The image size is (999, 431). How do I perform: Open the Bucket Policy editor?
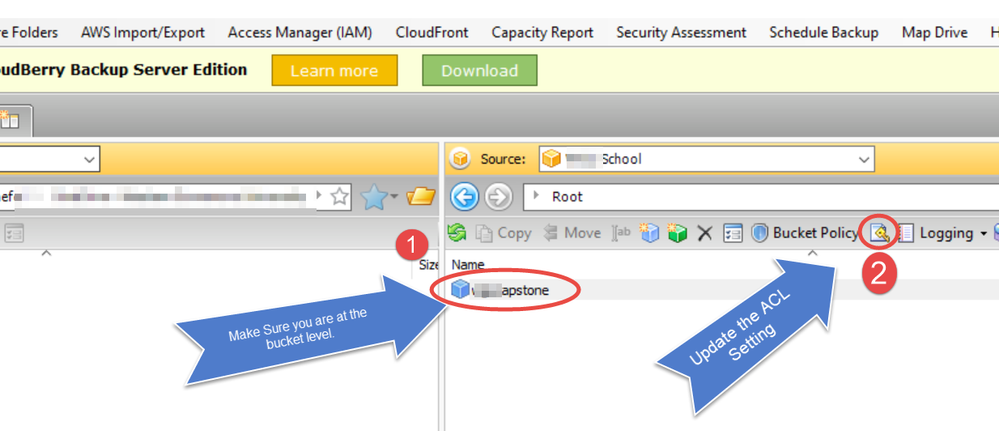click(805, 233)
